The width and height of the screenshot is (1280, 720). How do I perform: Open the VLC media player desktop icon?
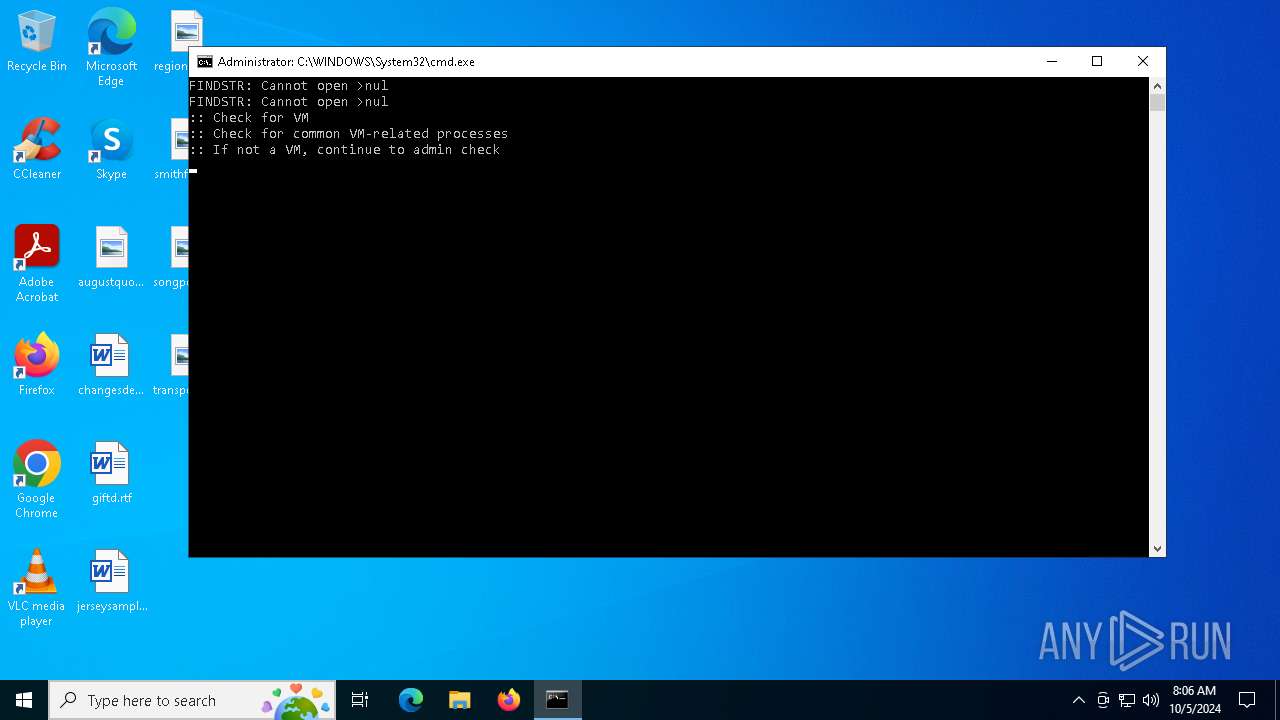coord(37,588)
